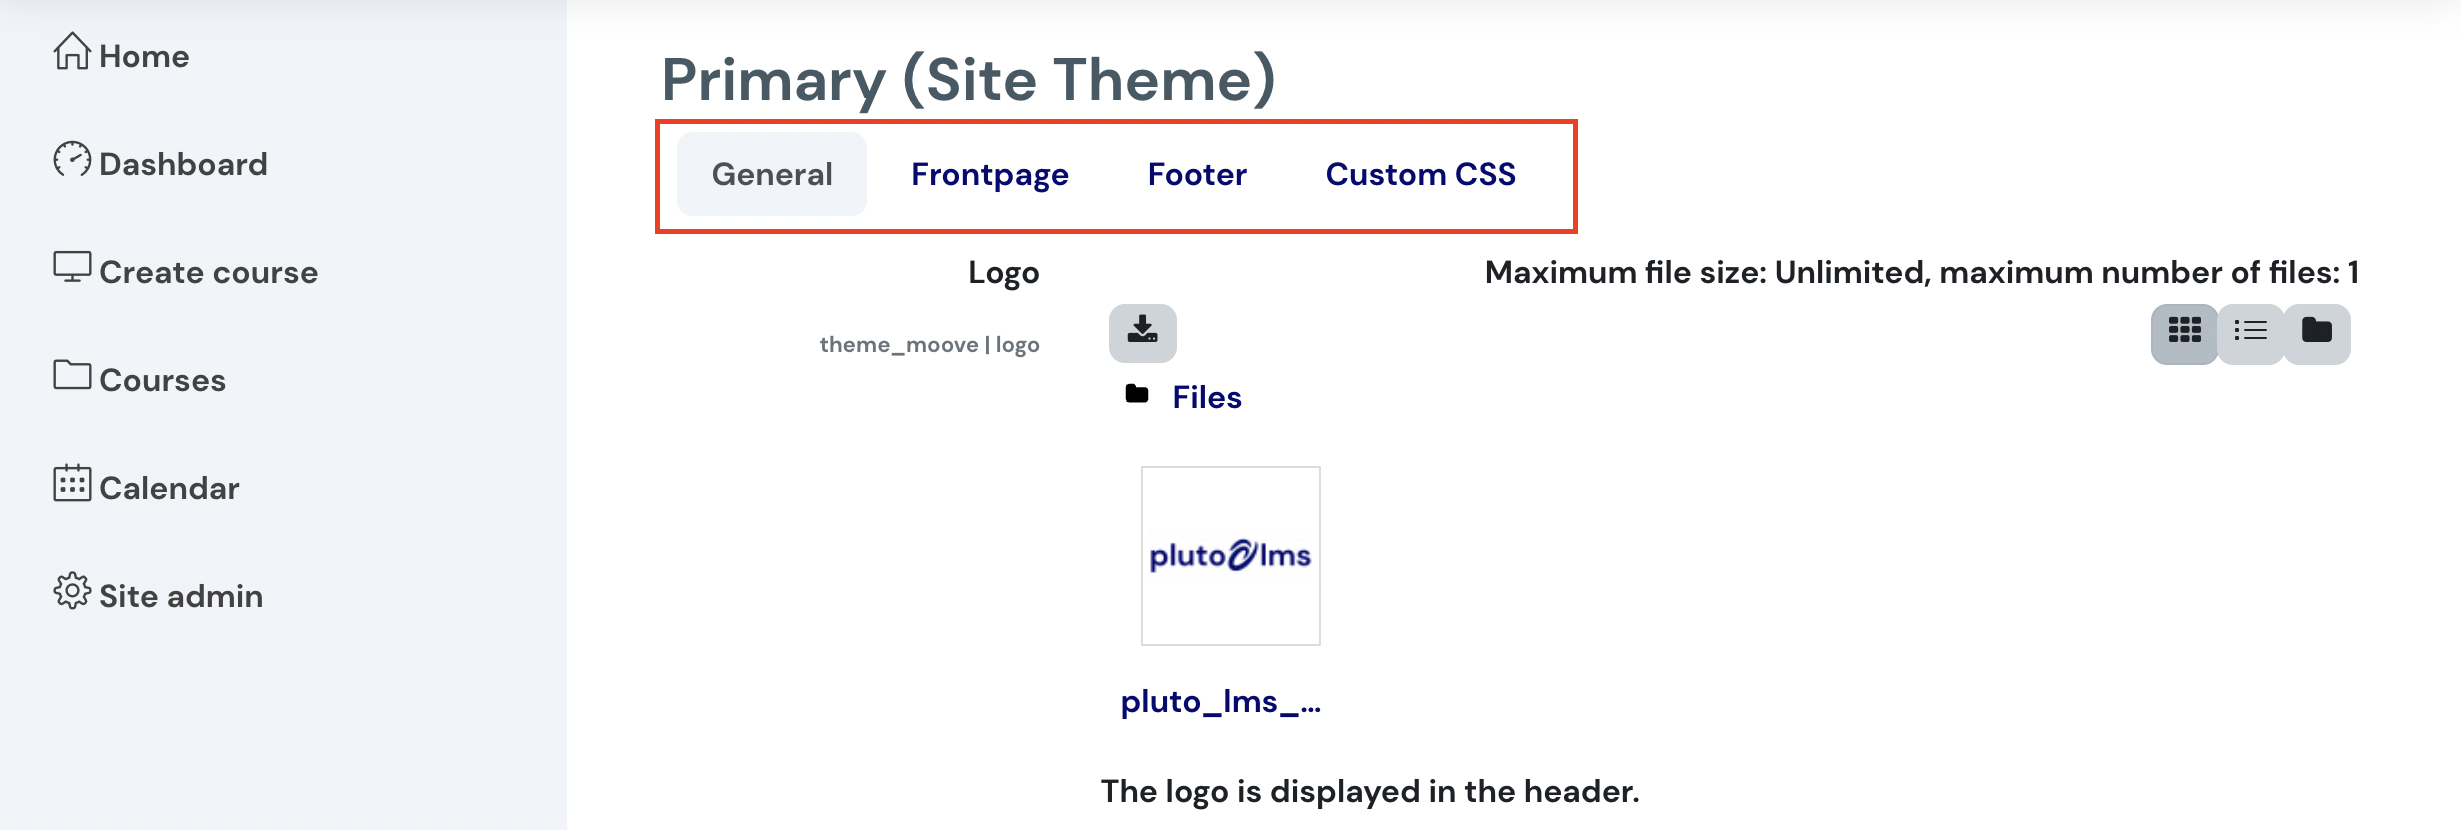Go to the Custom CSS tab
Screen dimensions: 2461x830
(x=1420, y=174)
